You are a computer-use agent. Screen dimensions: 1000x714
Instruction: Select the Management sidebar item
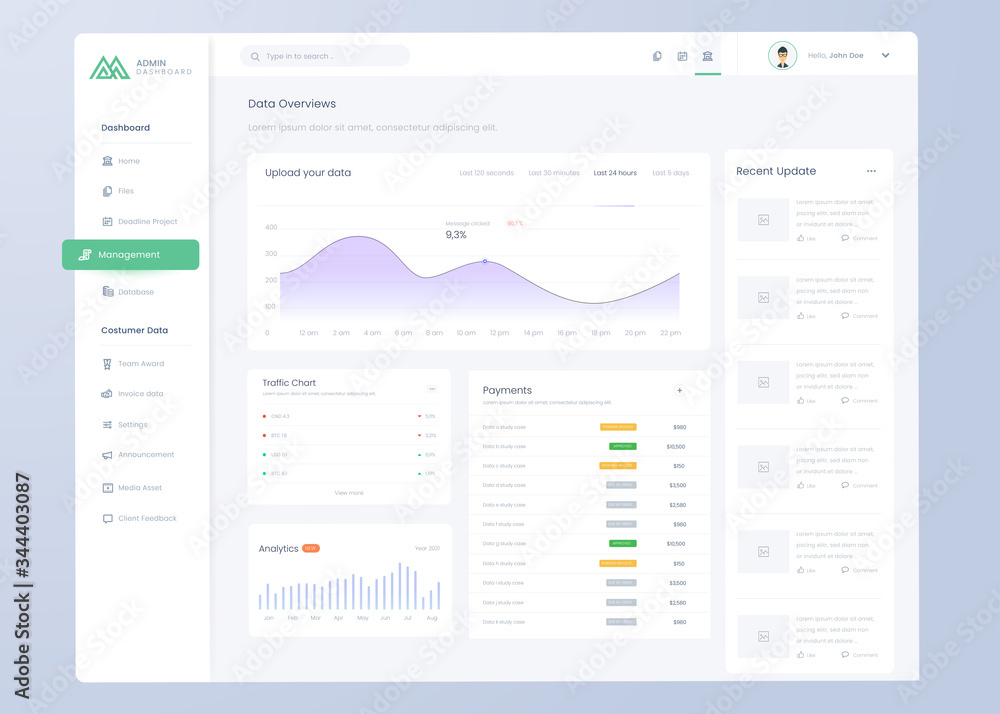(131, 254)
